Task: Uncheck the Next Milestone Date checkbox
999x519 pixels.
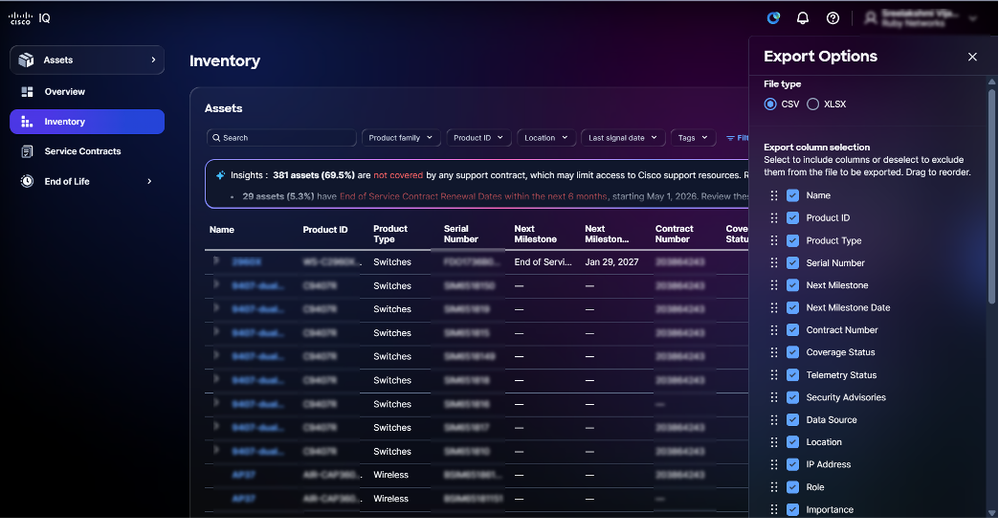Action: point(793,308)
